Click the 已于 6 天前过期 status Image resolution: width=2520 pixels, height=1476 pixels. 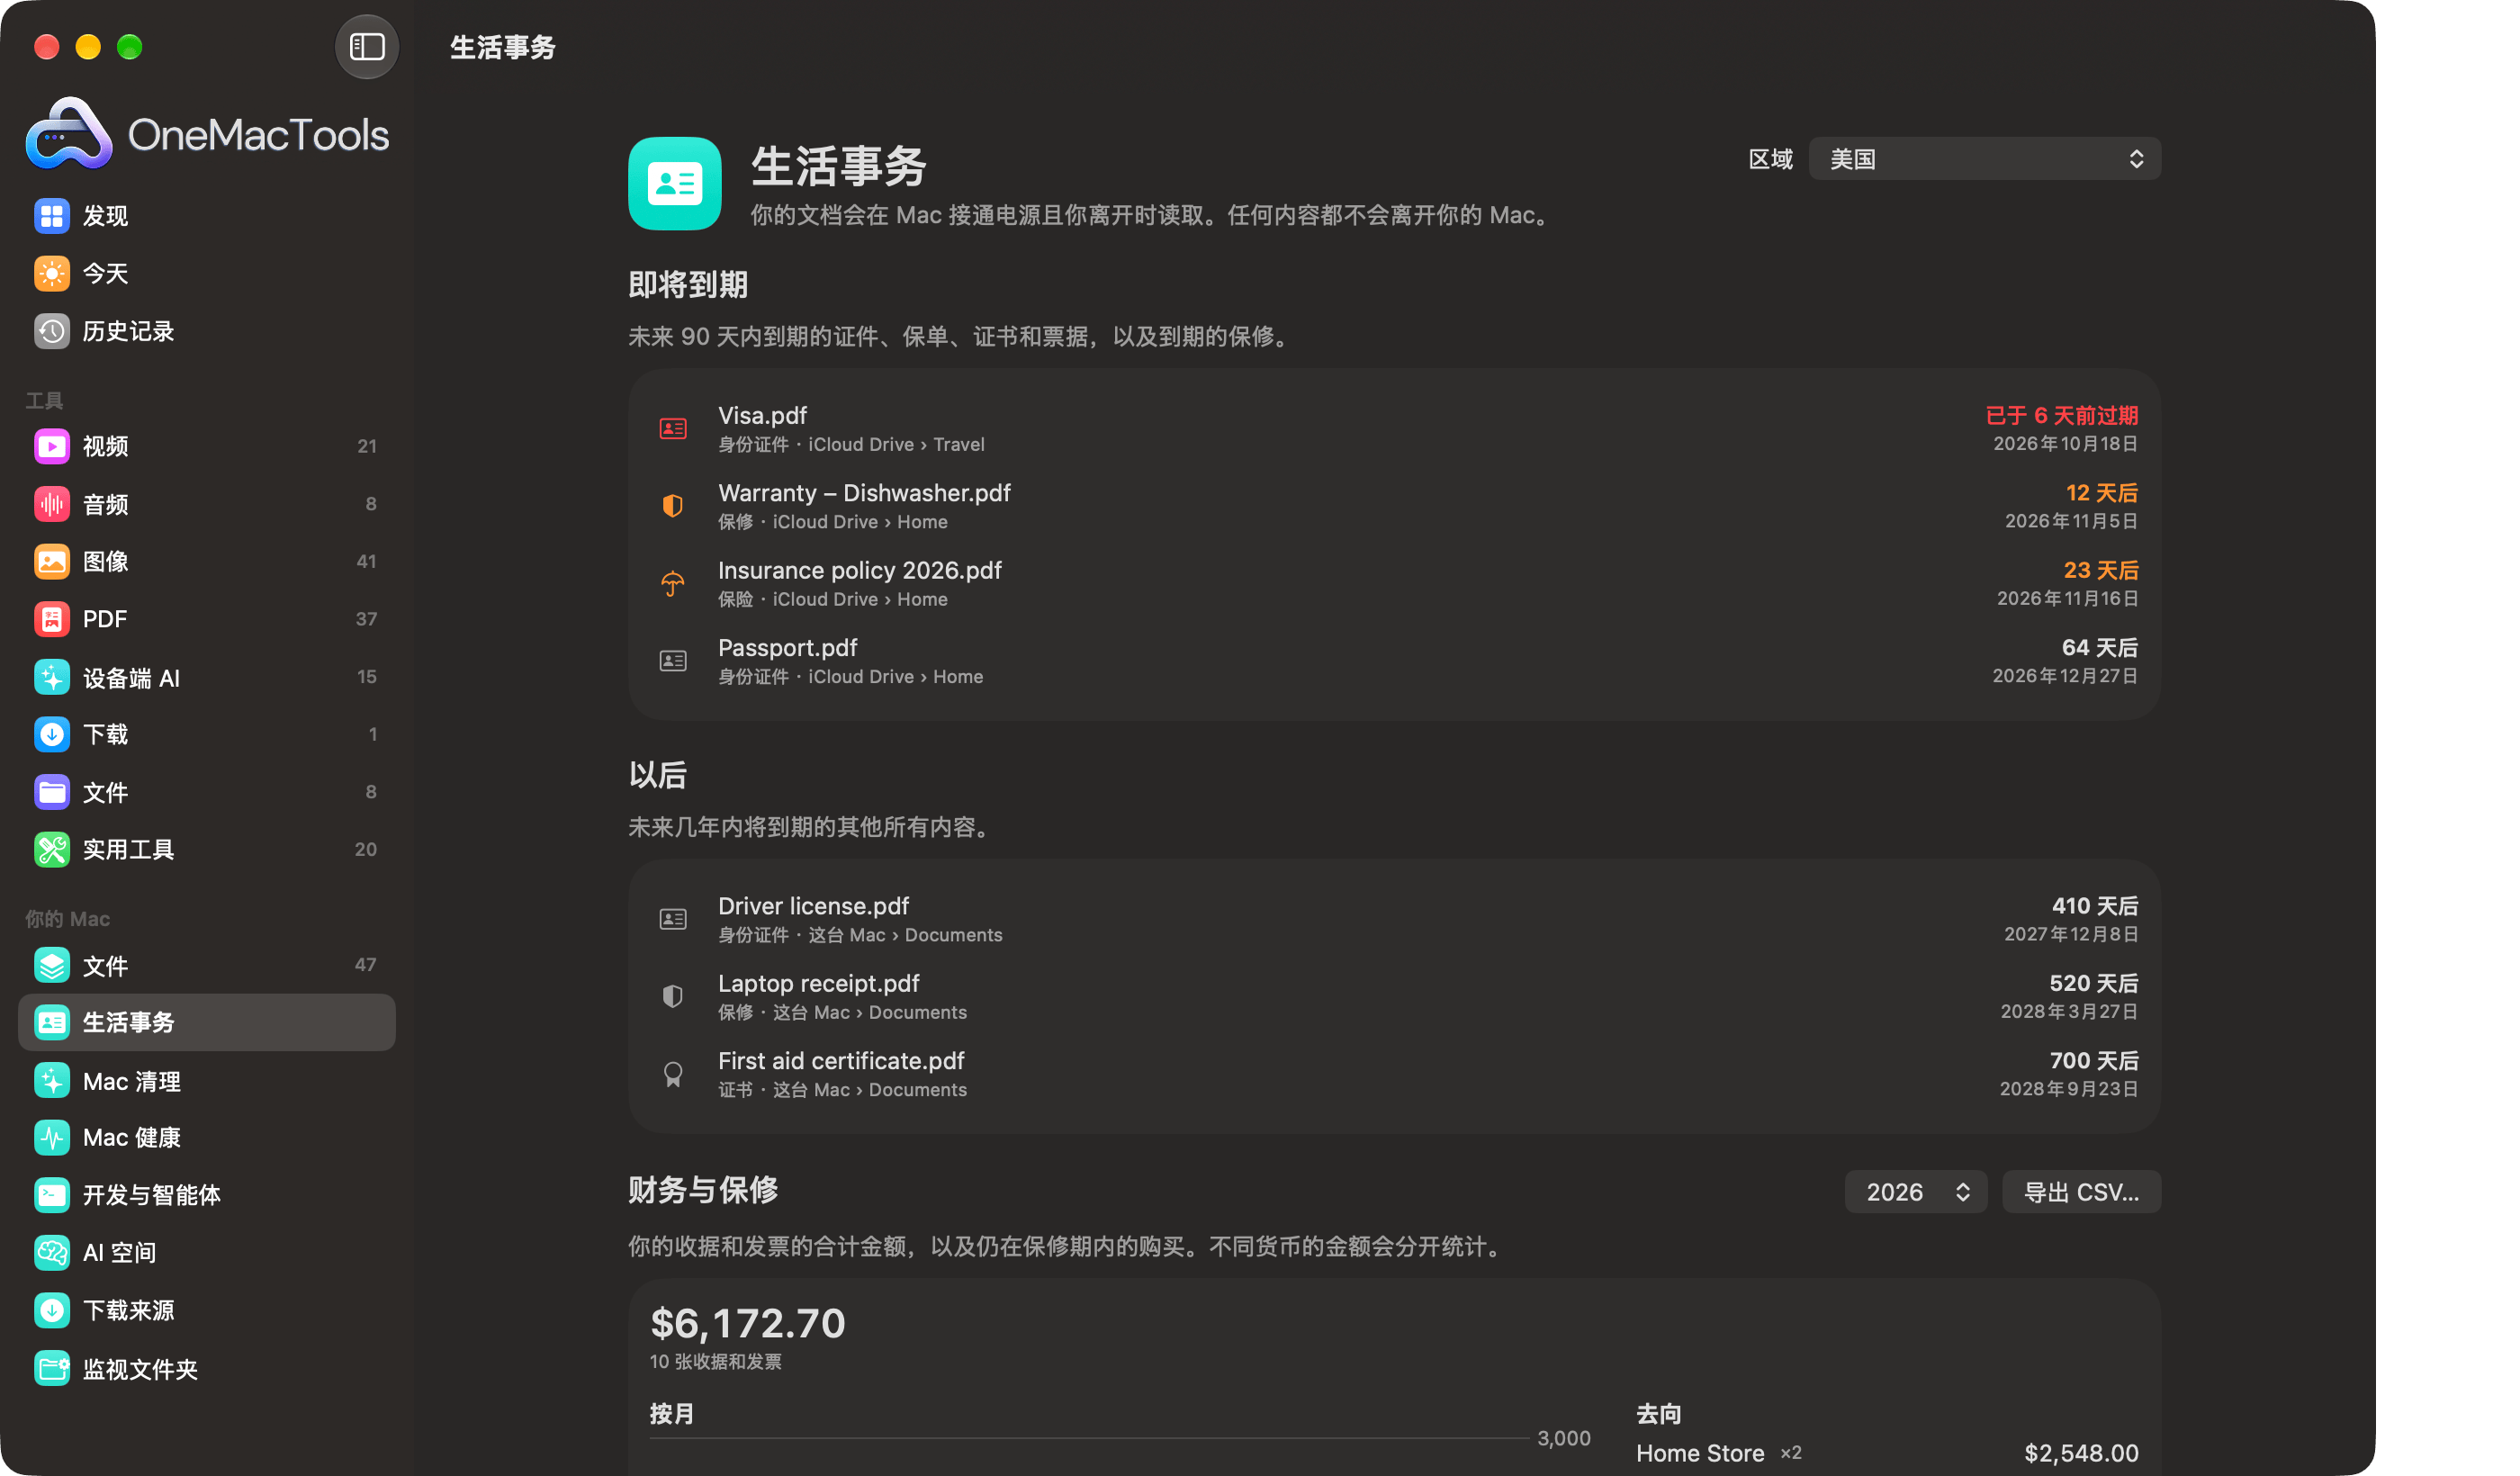tap(2061, 415)
